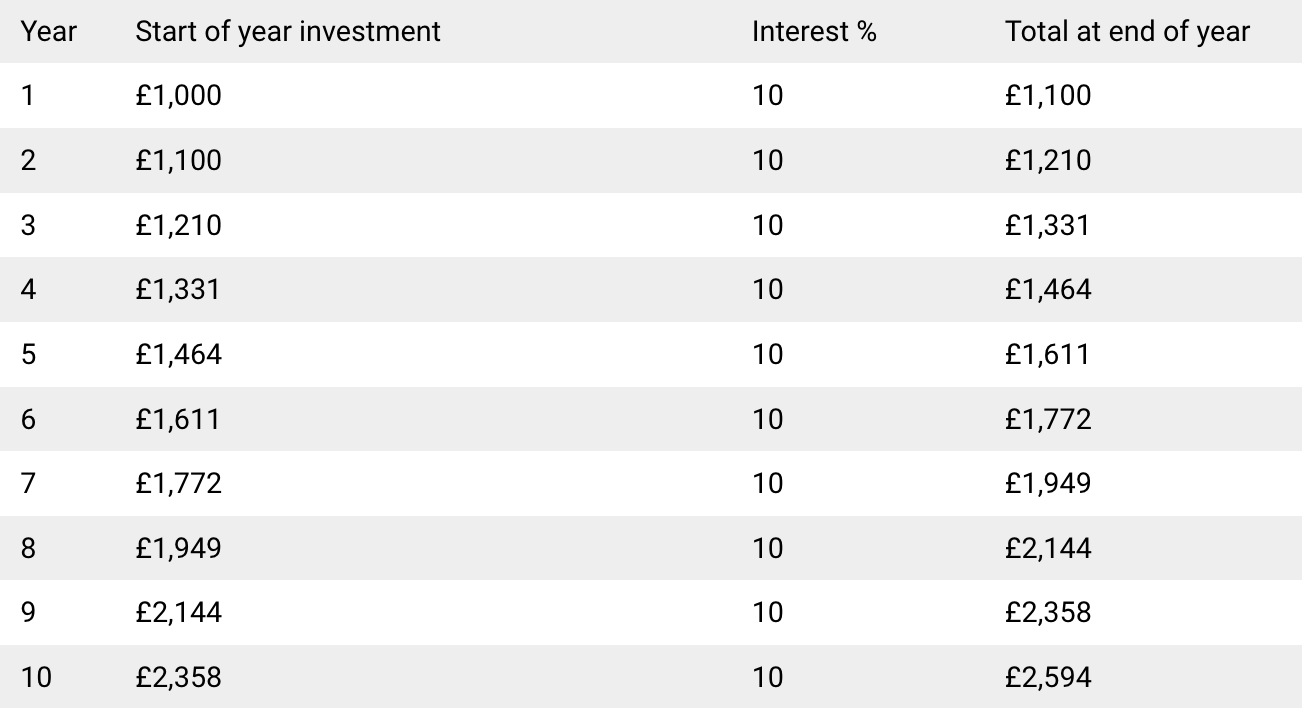The width and height of the screenshot is (1302, 708).
Task: Click the £1,464 total at end of year 4
Action: [x=1048, y=290]
